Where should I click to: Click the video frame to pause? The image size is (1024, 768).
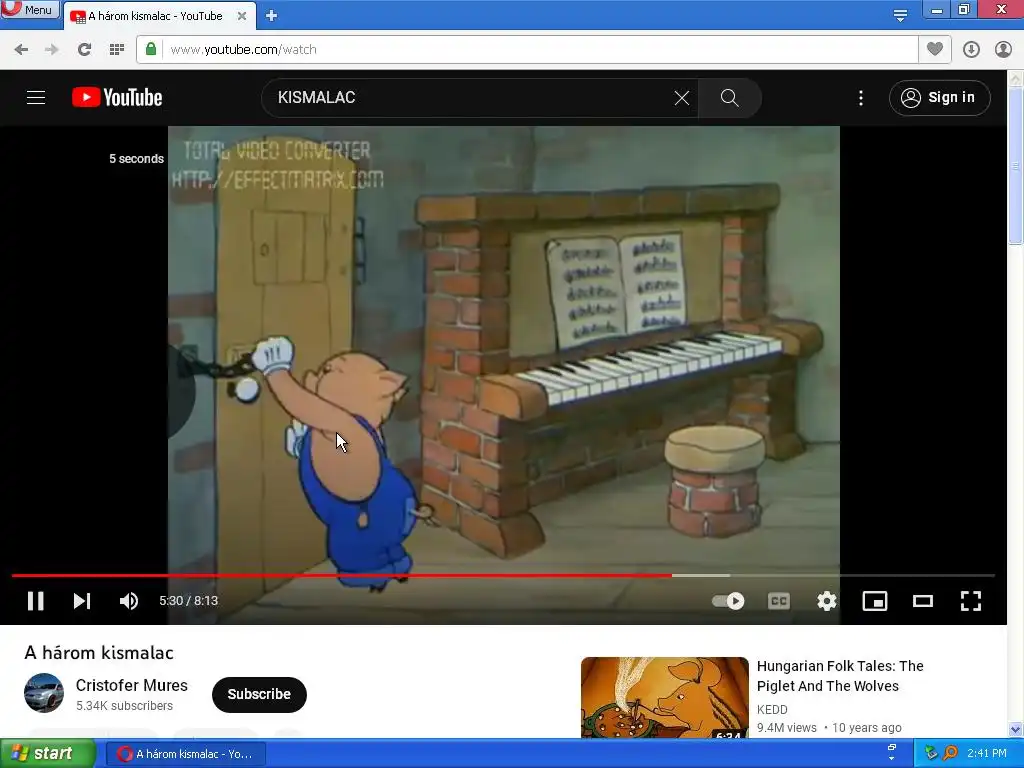point(503,349)
